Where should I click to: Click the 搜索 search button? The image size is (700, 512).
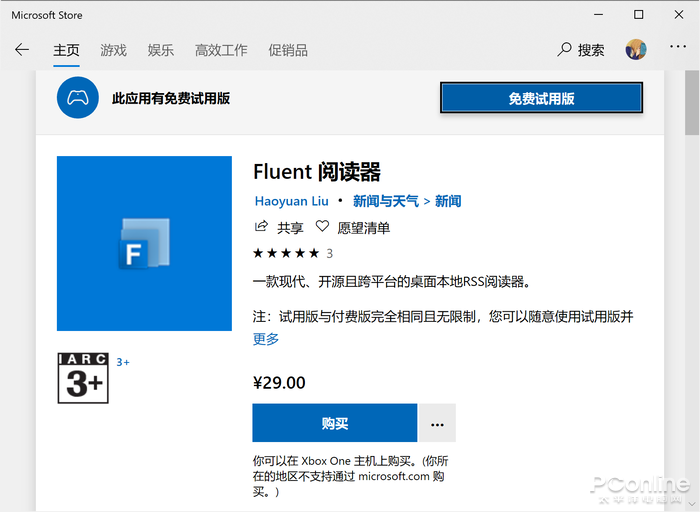point(581,50)
